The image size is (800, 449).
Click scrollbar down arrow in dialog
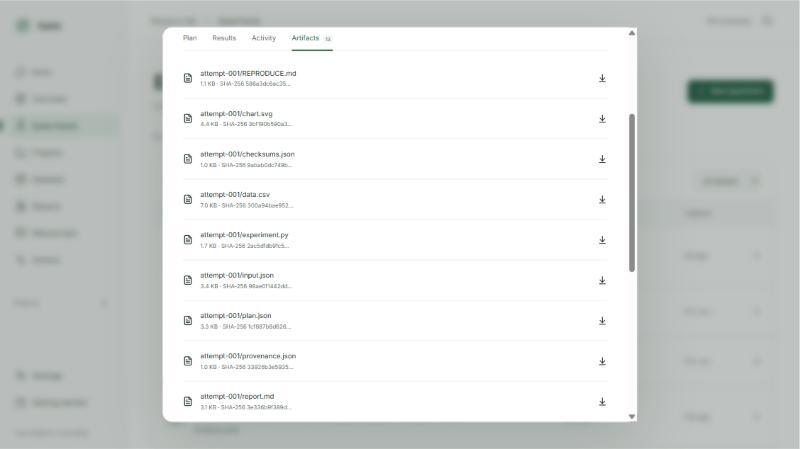point(632,416)
